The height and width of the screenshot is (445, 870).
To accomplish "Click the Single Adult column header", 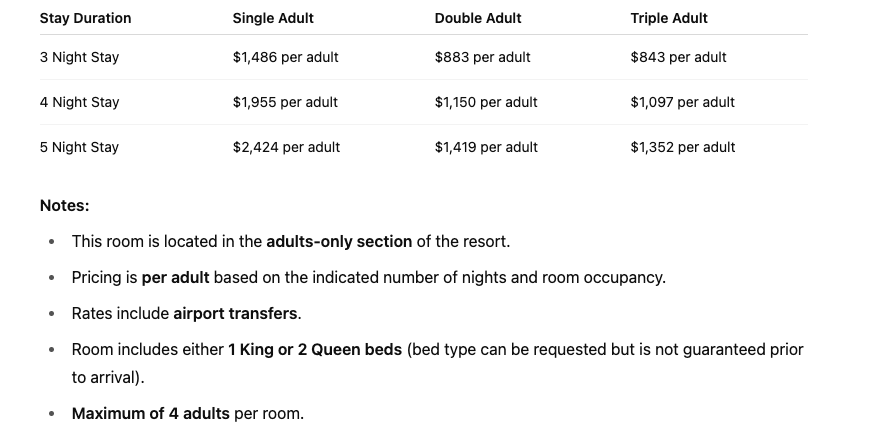I will [x=272, y=18].
